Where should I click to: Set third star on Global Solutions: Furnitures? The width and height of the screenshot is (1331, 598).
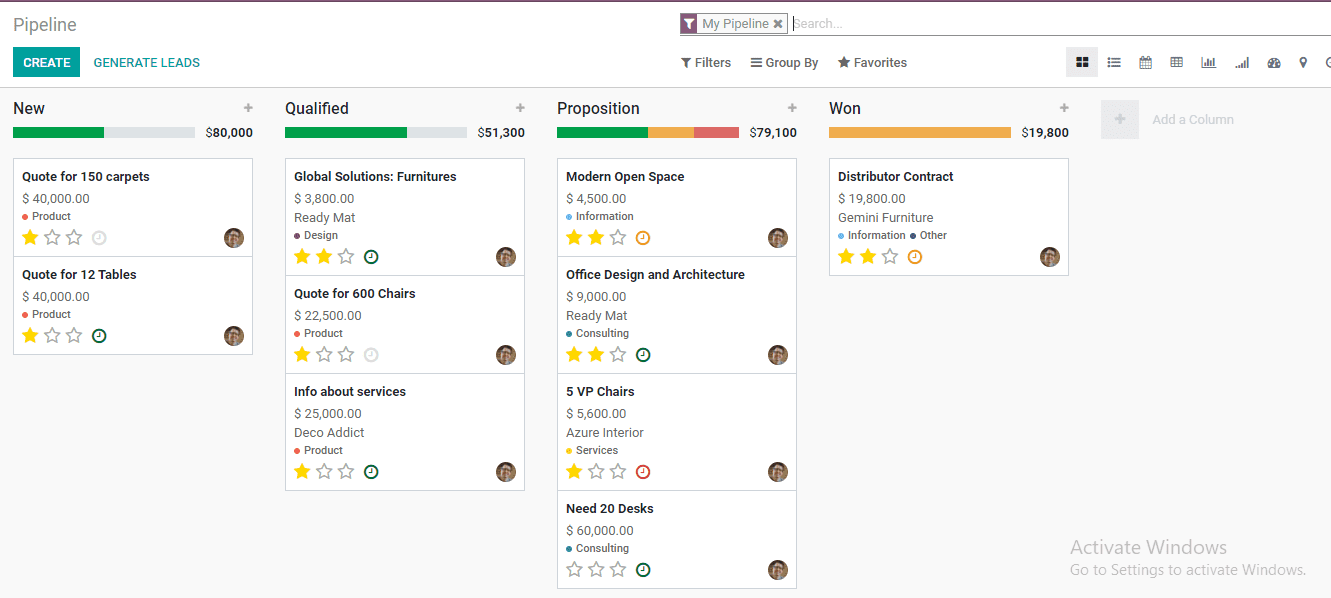[346, 257]
